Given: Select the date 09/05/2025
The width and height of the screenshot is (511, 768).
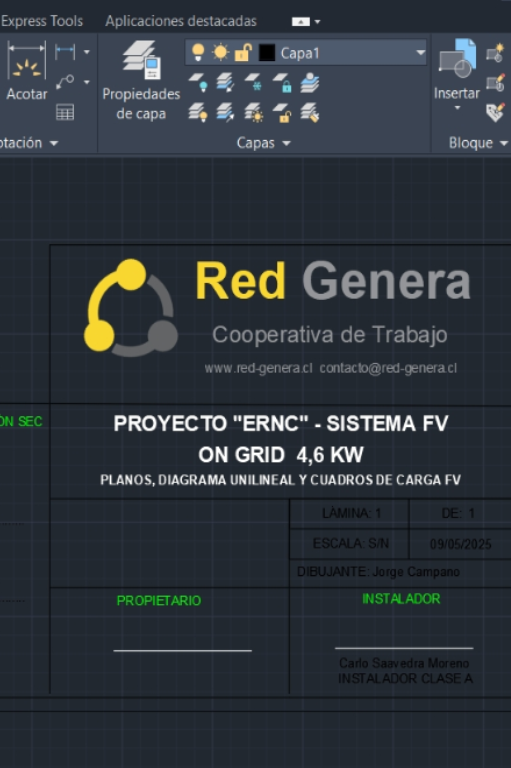Looking at the screenshot, I should (x=461, y=544).
